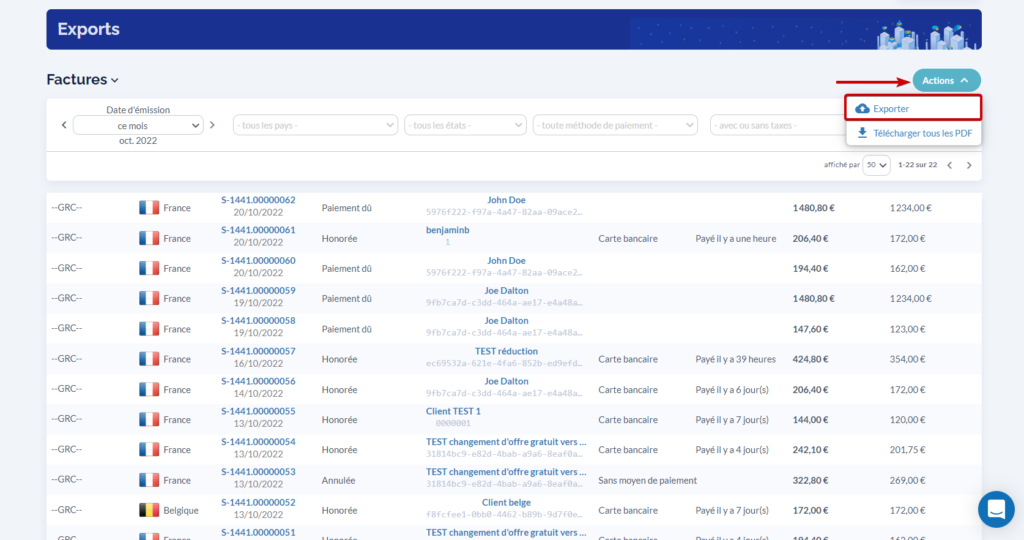
Task: Click 'Payé il y a 39 heures' text
Action: tap(735, 359)
